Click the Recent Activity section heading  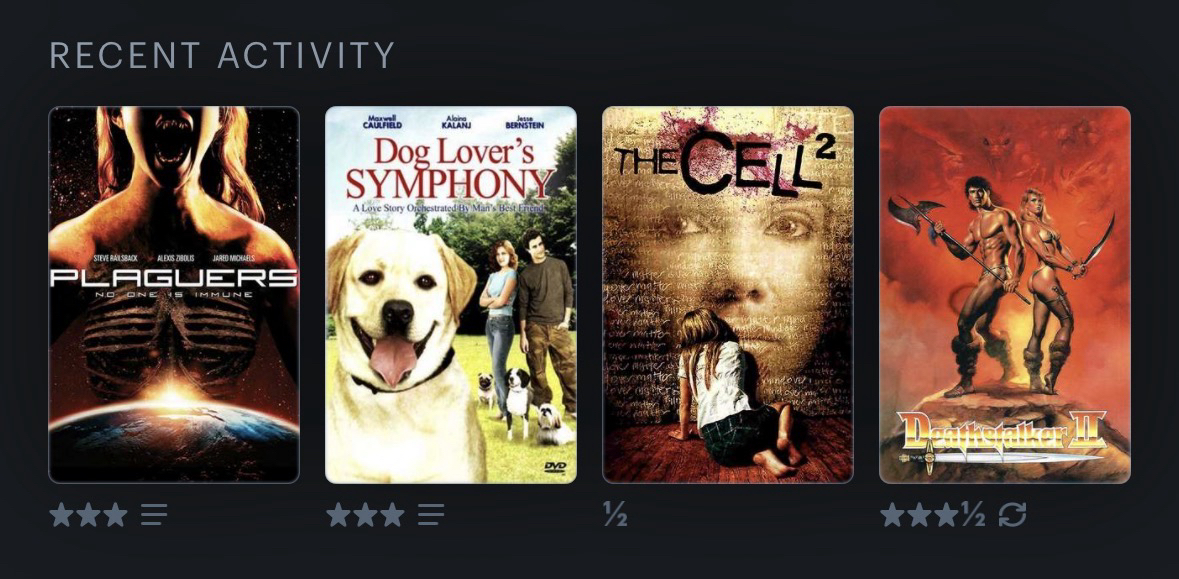click(x=222, y=56)
